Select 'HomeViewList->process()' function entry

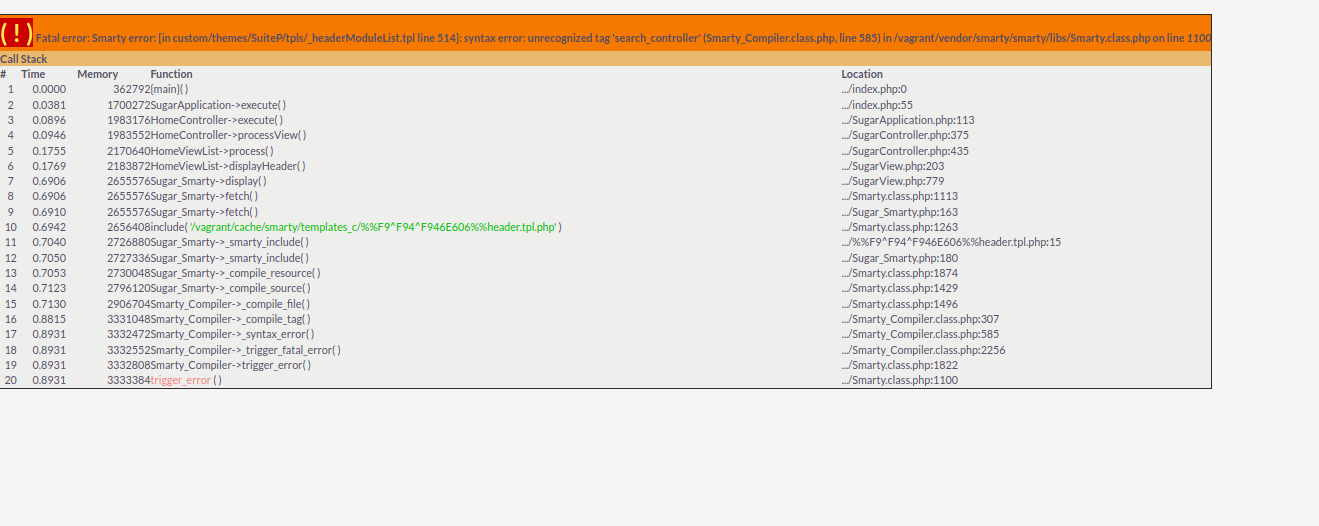212,151
